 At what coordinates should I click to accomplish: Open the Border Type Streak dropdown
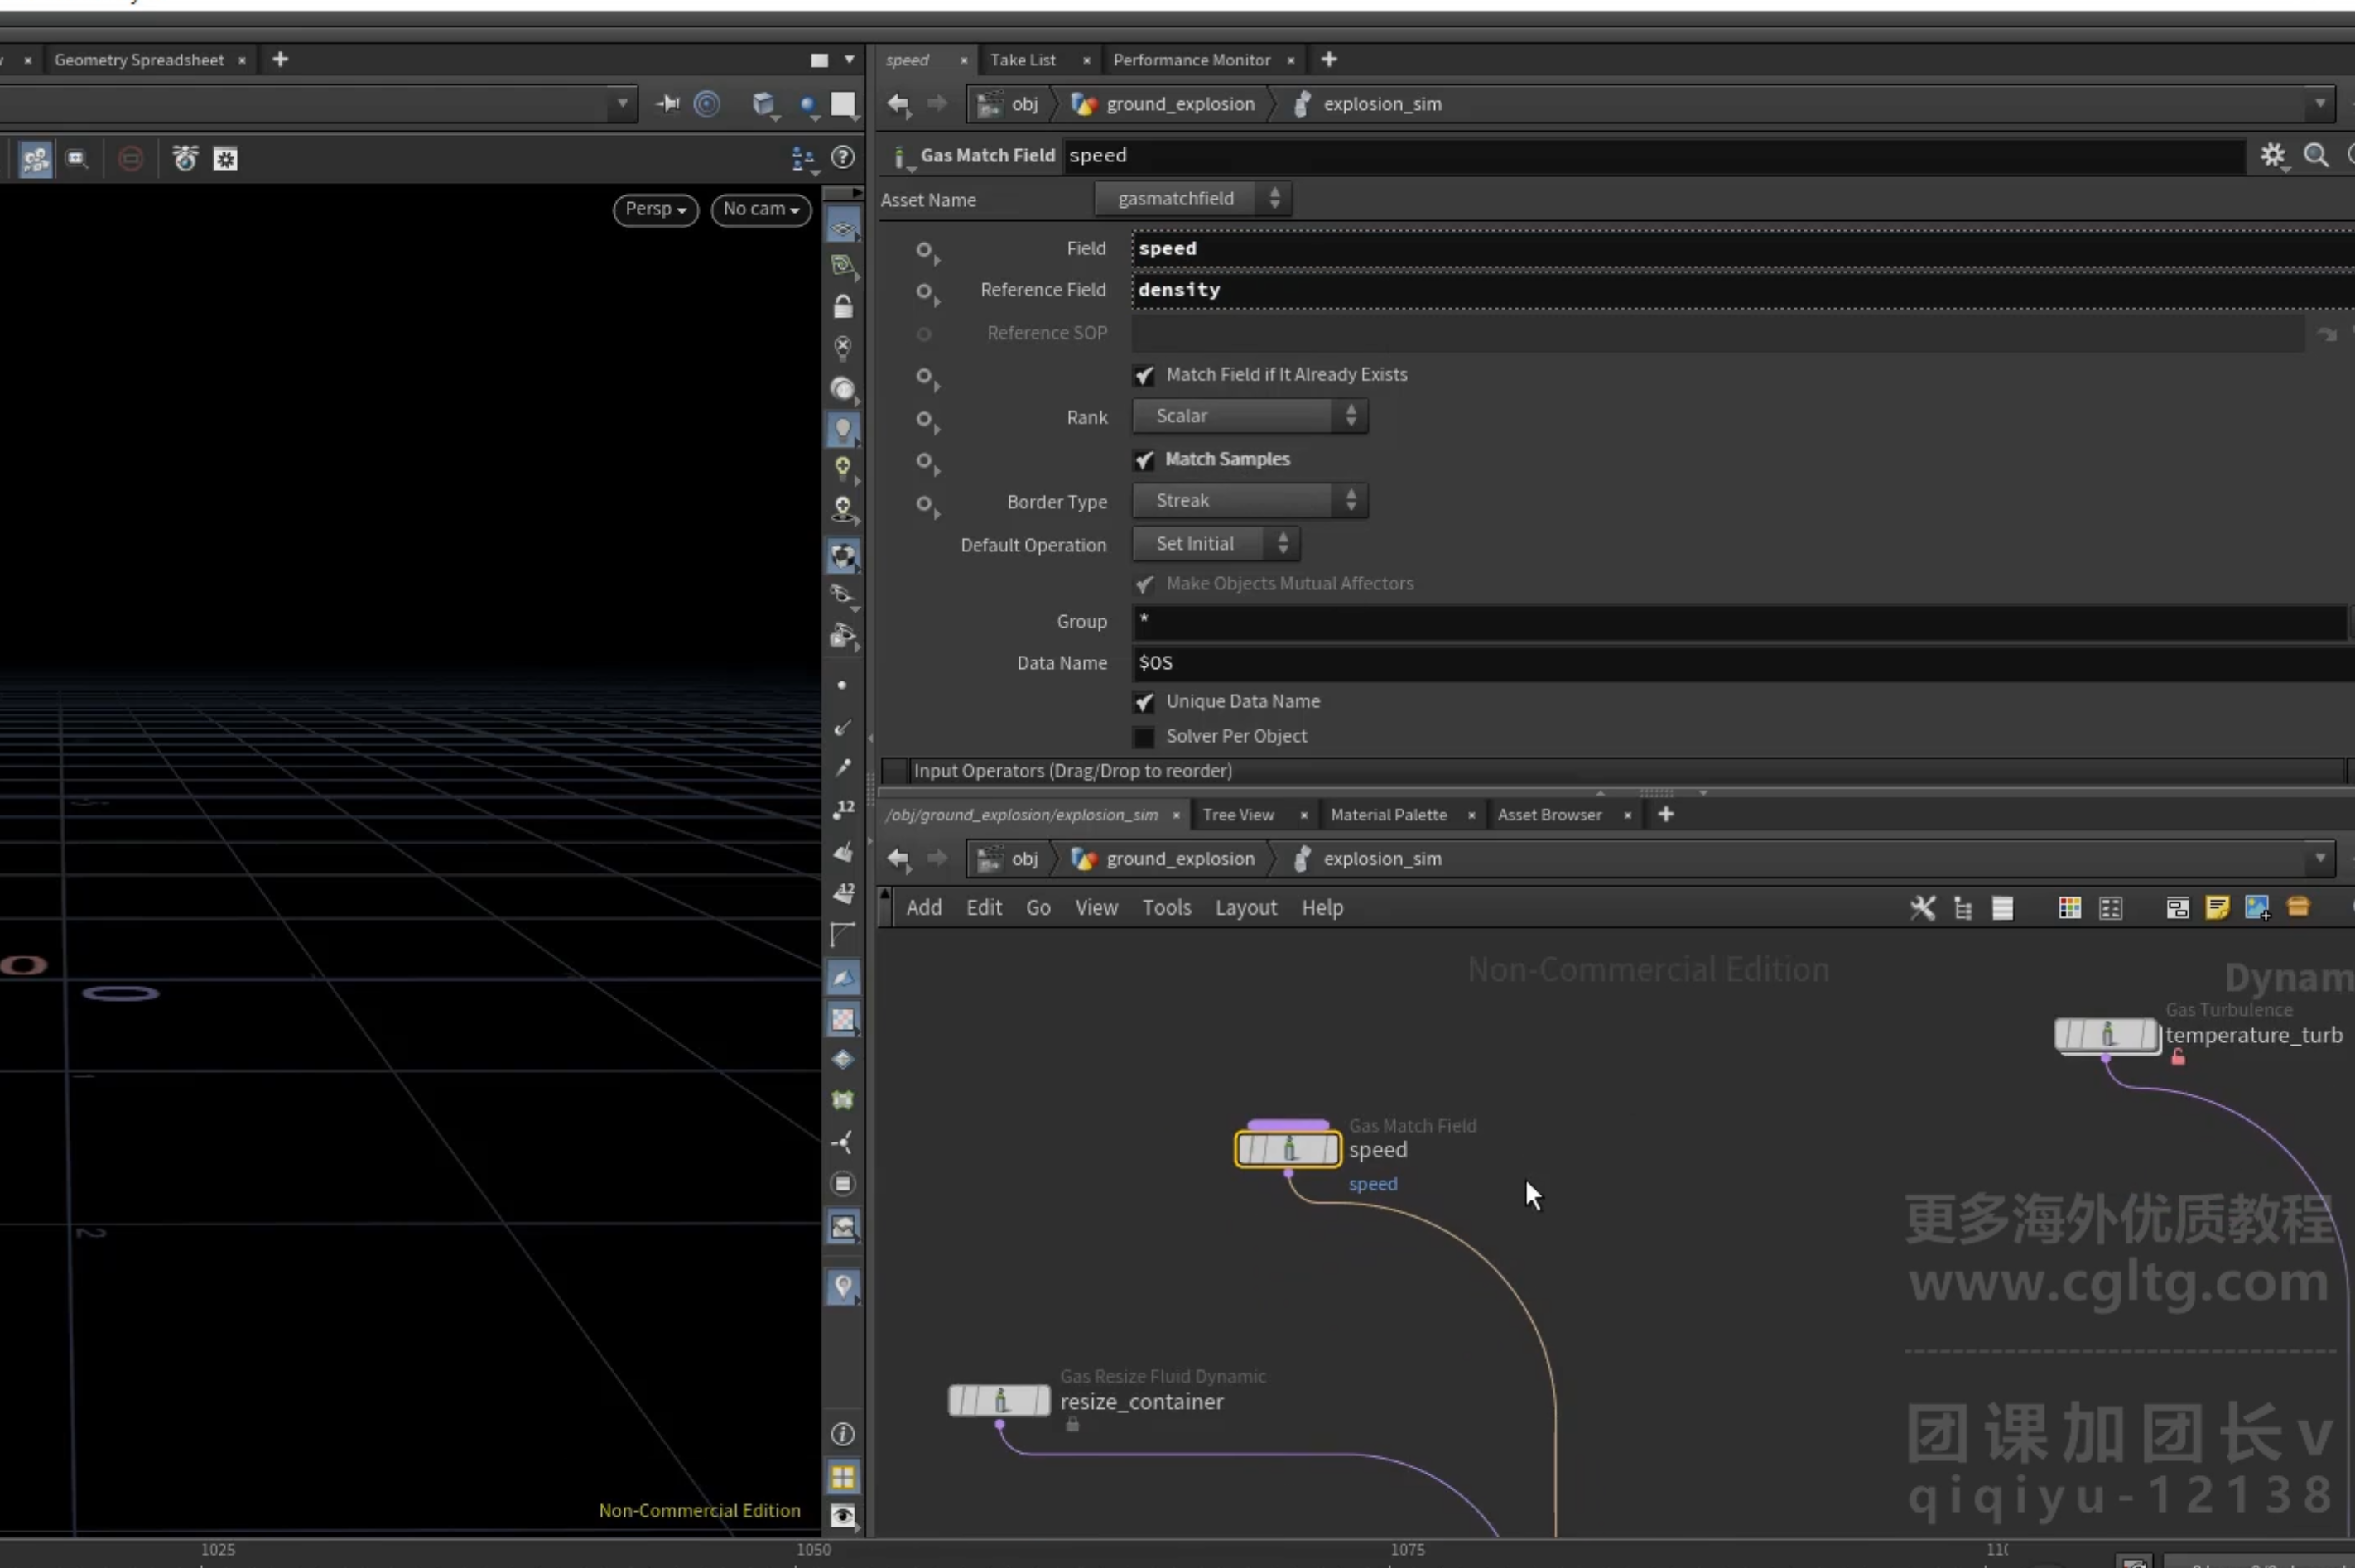[1250, 500]
